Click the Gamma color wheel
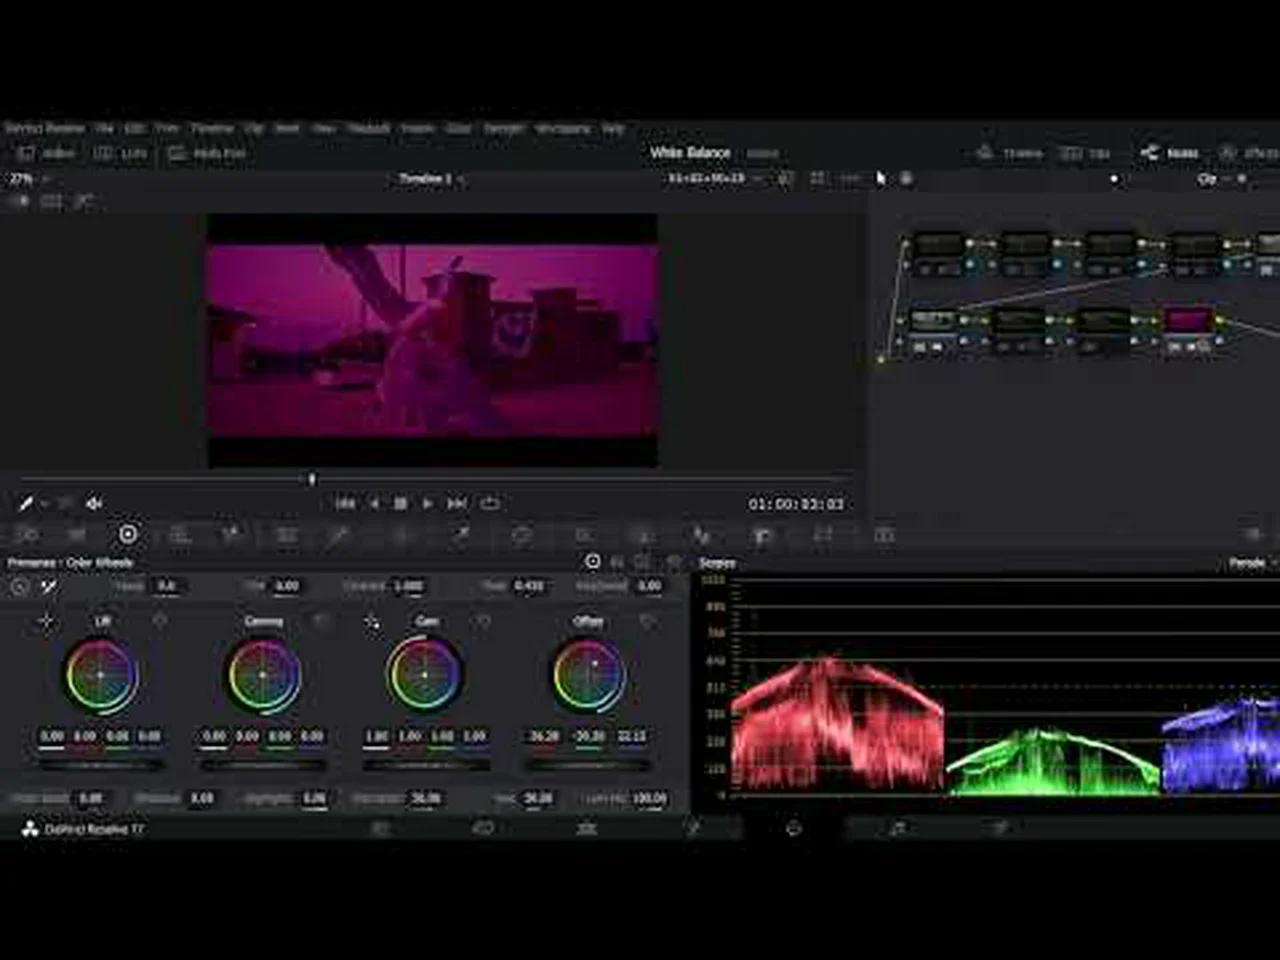The image size is (1280, 960). [263, 675]
